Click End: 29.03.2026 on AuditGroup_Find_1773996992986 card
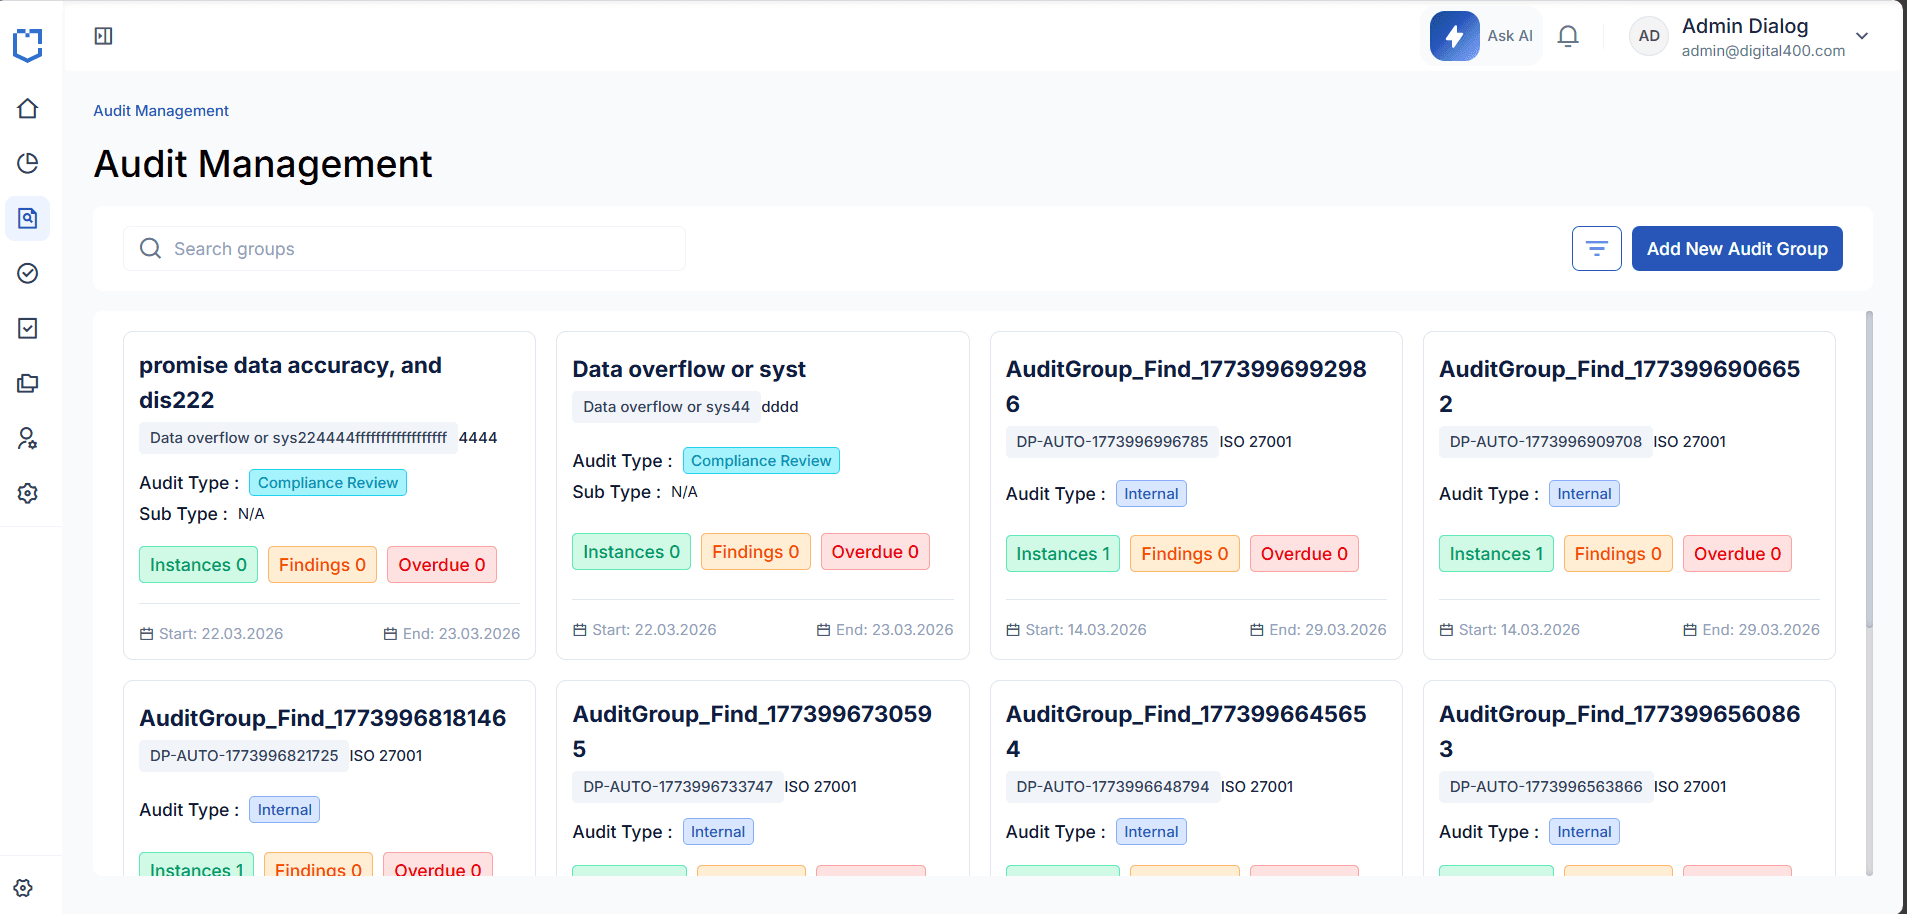 pos(1318,630)
